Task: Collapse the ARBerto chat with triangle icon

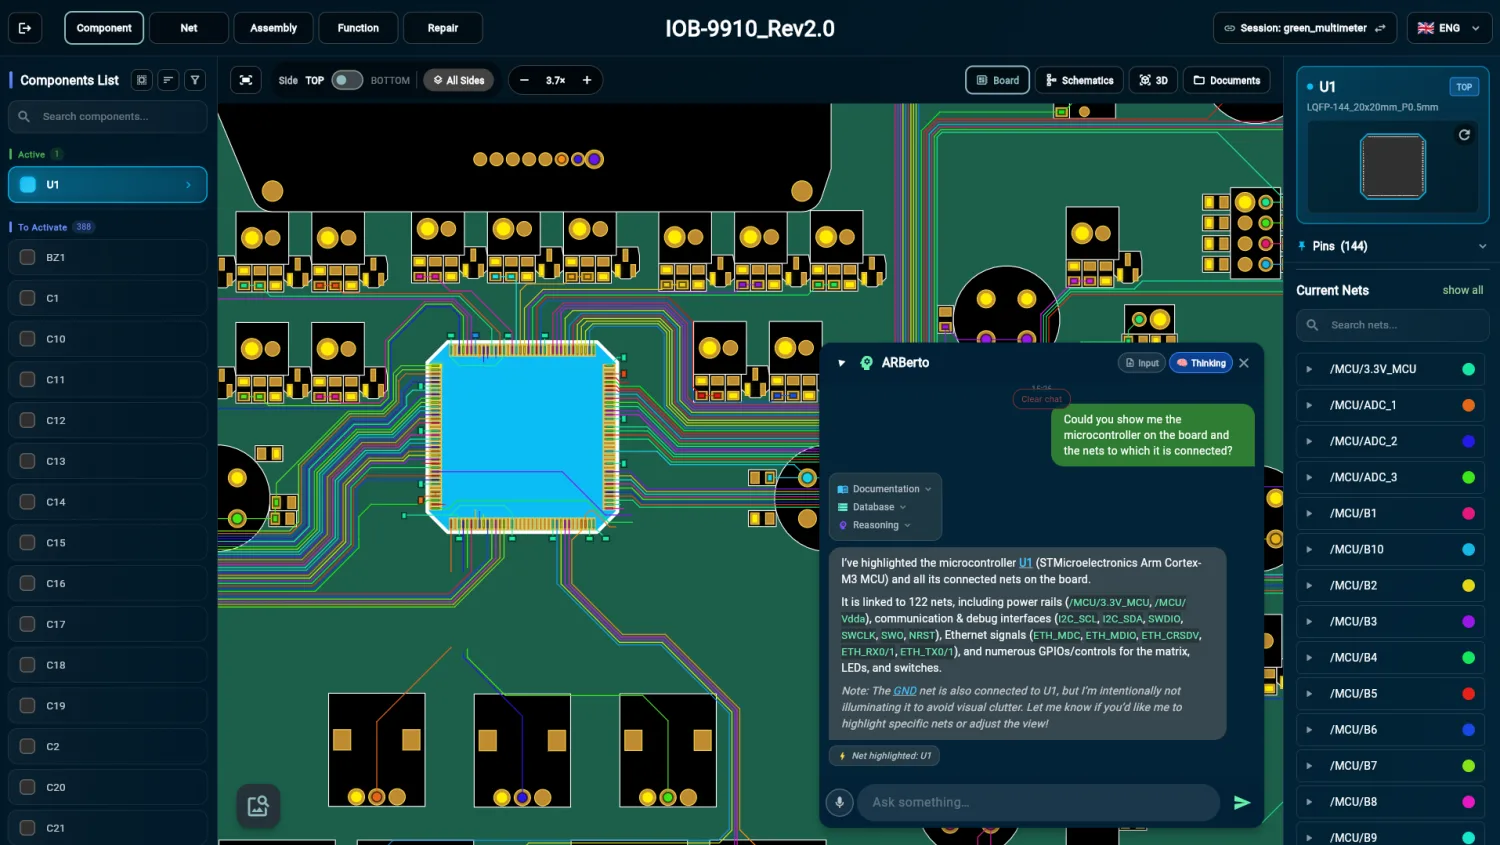Action: (x=842, y=363)
